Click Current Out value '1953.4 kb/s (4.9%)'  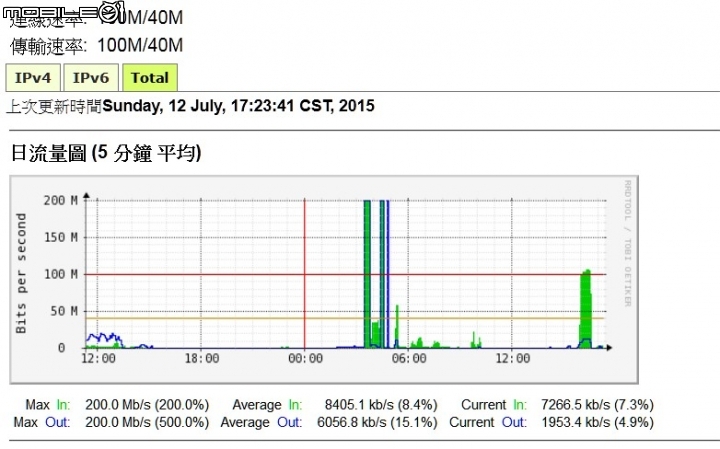[597, 422]
